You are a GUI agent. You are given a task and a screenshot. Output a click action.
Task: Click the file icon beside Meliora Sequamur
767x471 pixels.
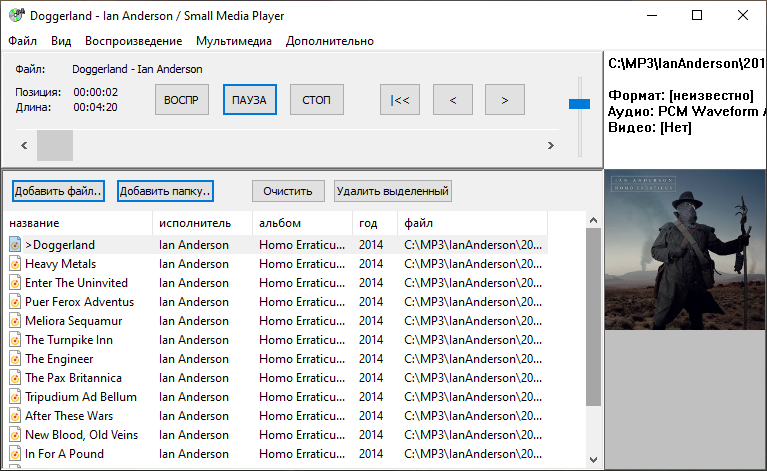tap(15, 321)
